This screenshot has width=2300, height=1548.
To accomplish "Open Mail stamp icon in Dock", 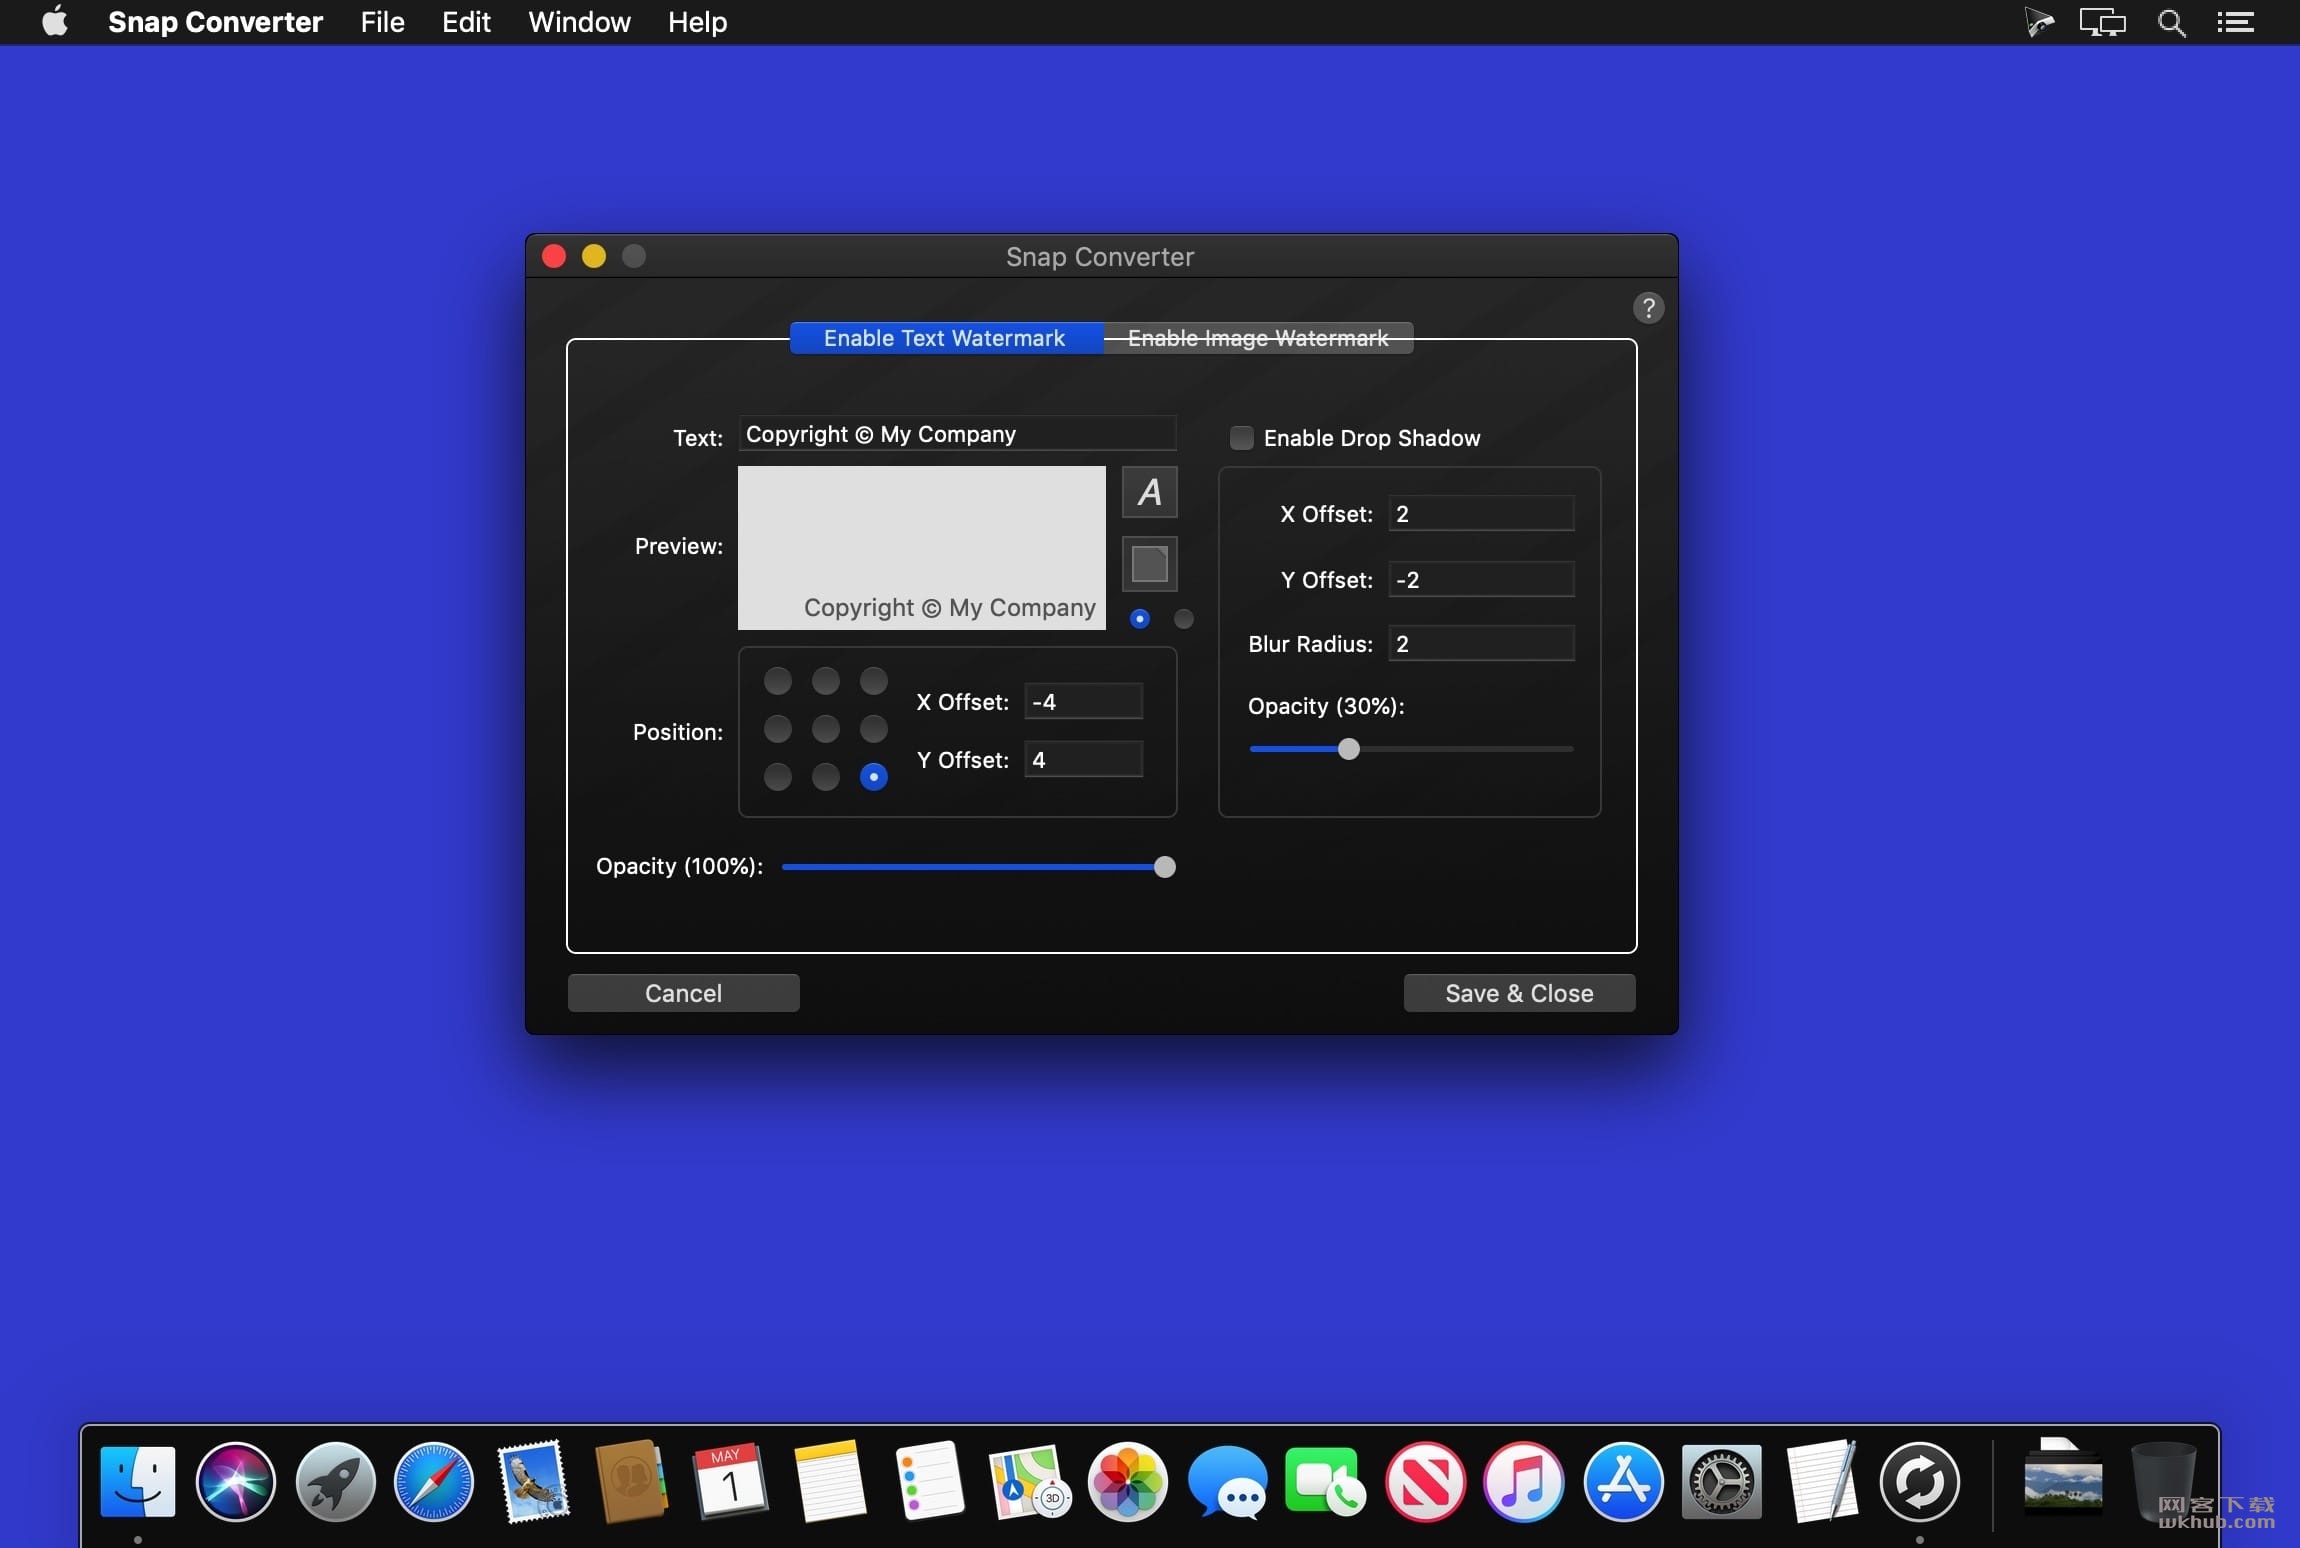I will tap(533, 1481).
